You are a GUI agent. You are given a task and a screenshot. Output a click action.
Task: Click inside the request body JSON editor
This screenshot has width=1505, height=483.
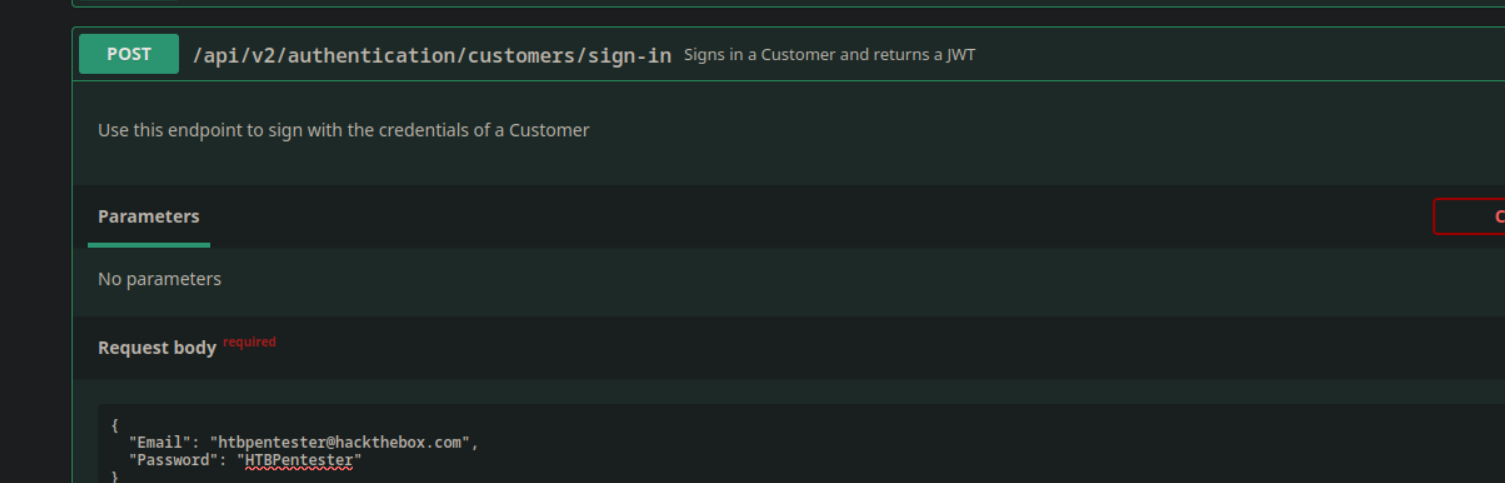coord(700,443)
